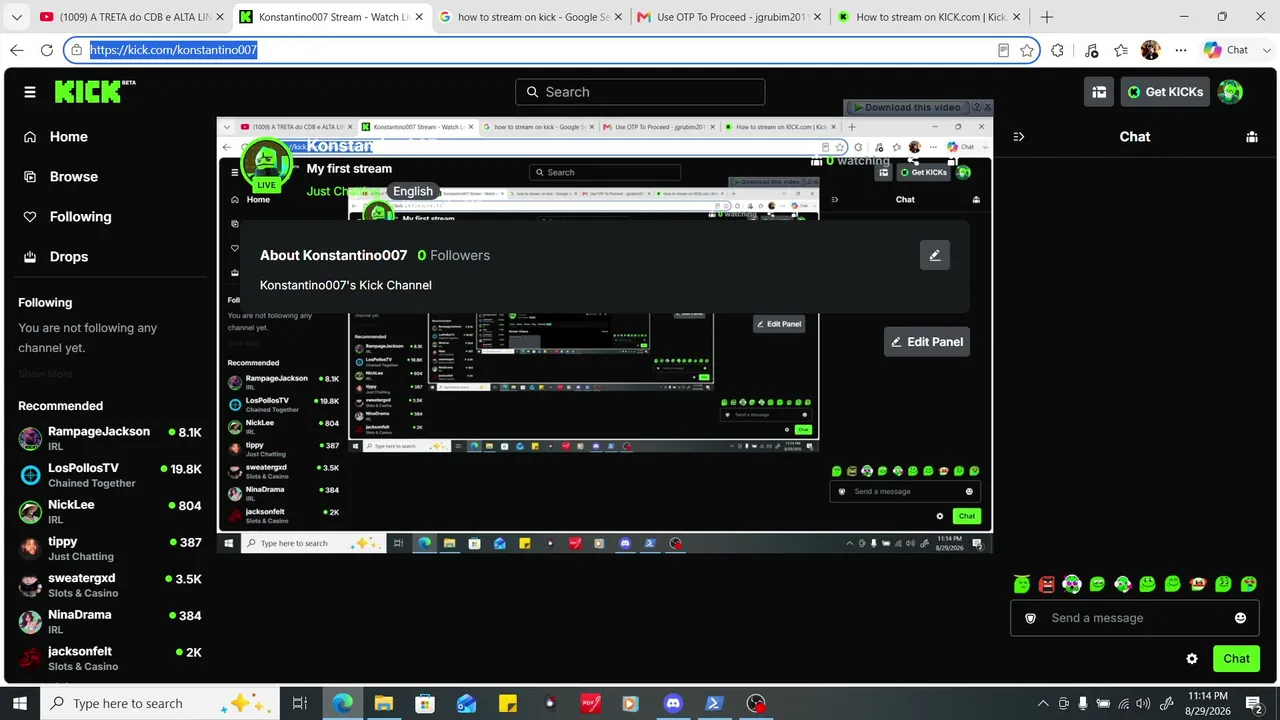Open jacksonfelt recommended channel
The image size is (1280, 720).
(x=110, y=658)
